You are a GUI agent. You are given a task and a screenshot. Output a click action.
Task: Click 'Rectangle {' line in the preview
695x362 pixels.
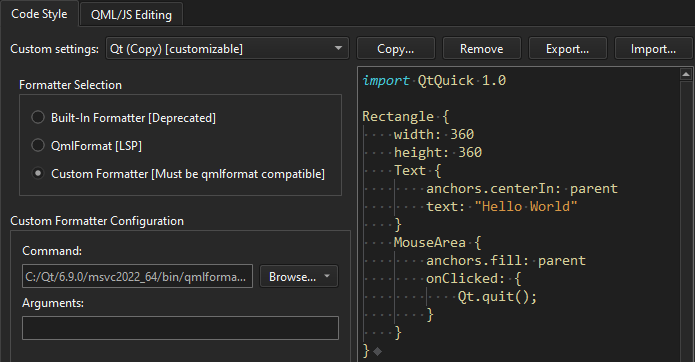pos(406,117)
